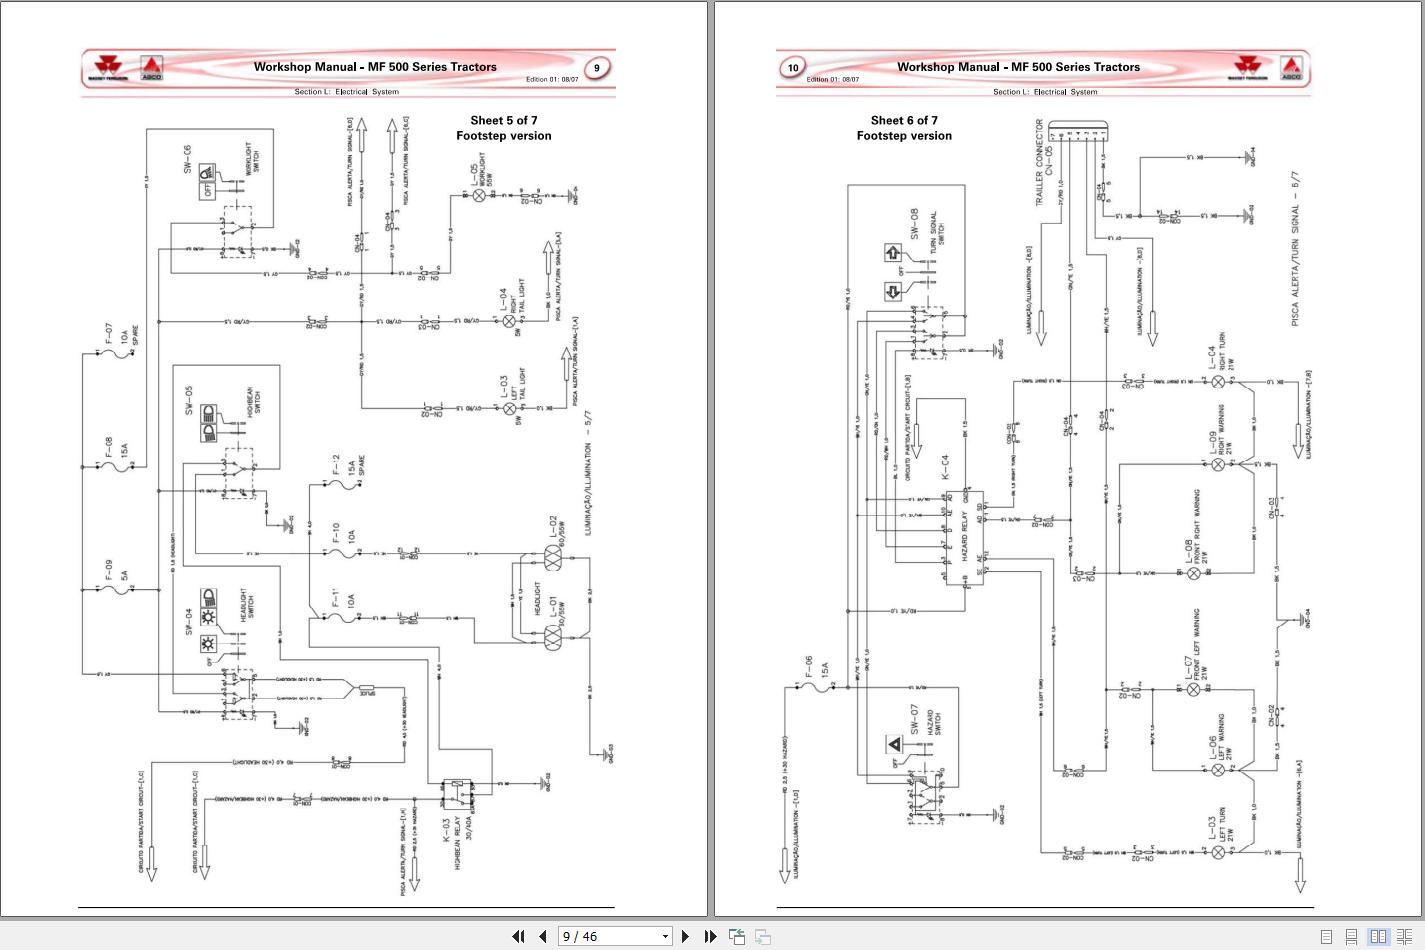The image size is (1425, 950).
Task: Jump to the last page
Action: click(710, 937)
